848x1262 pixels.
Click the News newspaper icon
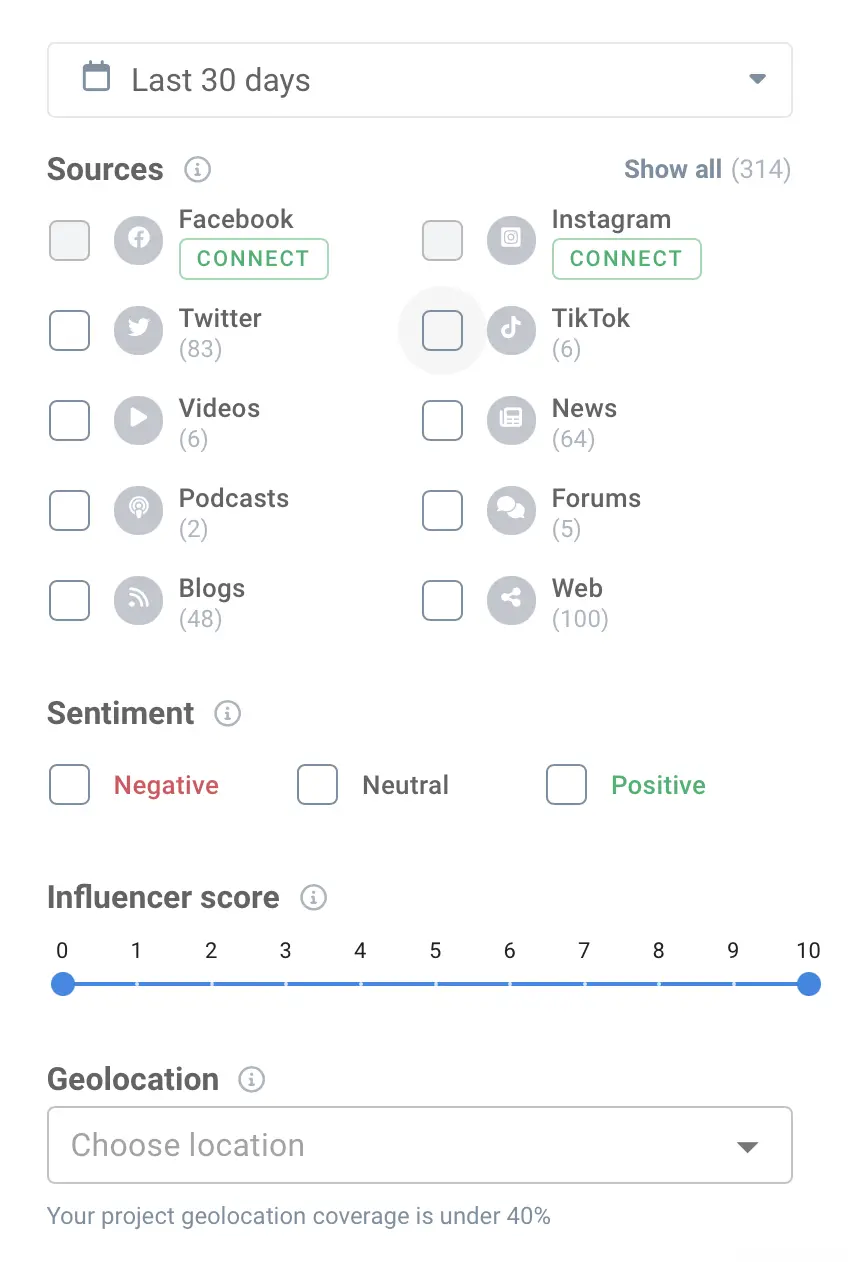click(x=511, y=421)
